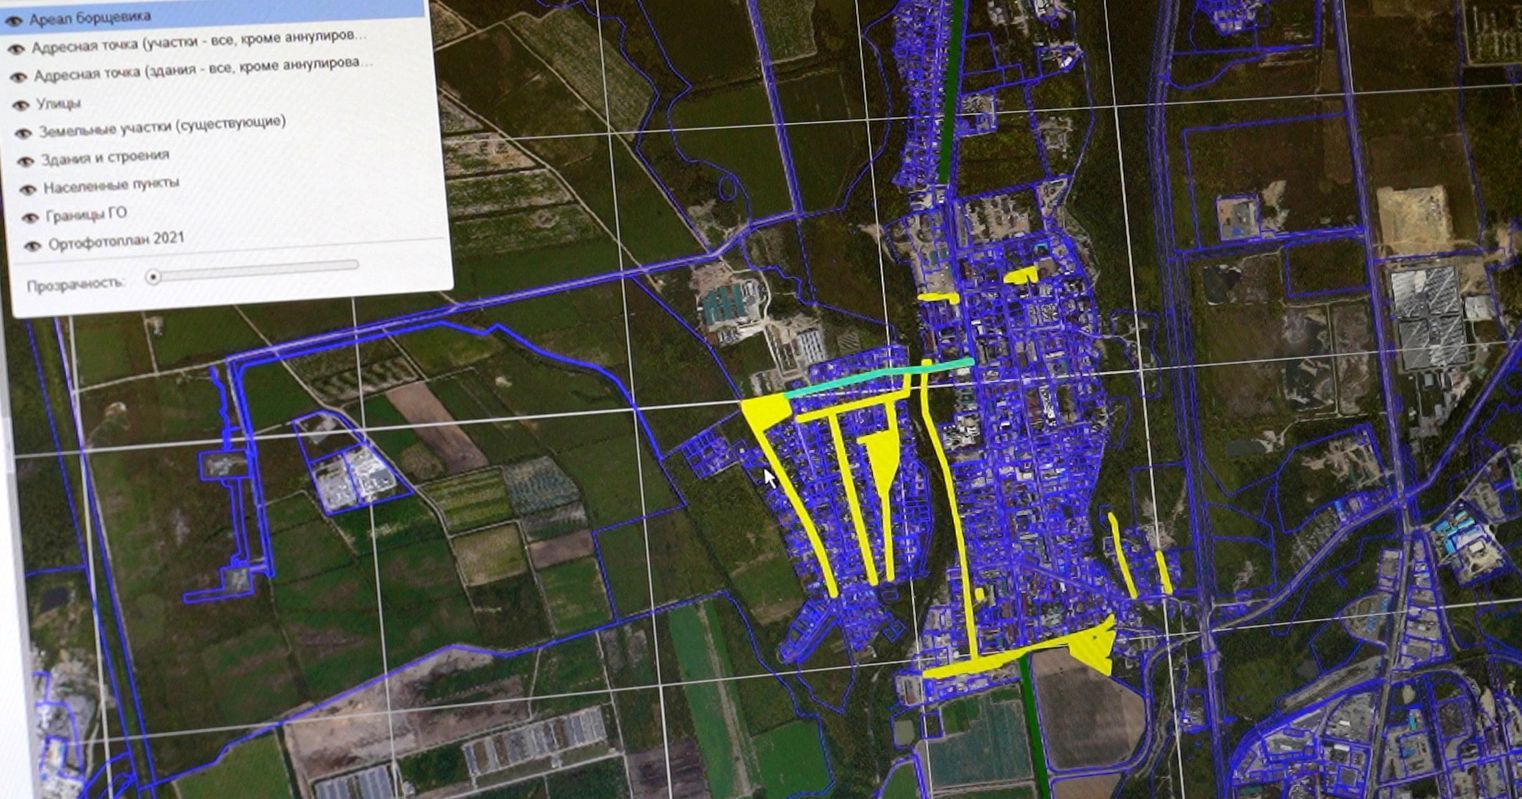The width and height of the screenshot is (1522, 799).
Task: Toggle visibility of Адресная точка (участки) layer
Action: (16, 48)
